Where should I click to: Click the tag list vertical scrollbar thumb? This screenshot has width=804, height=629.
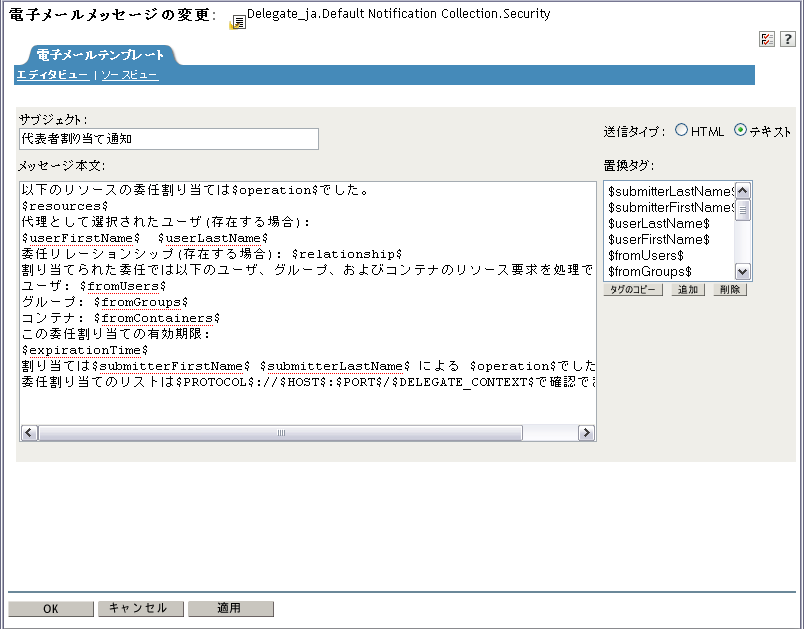point(743,210)
